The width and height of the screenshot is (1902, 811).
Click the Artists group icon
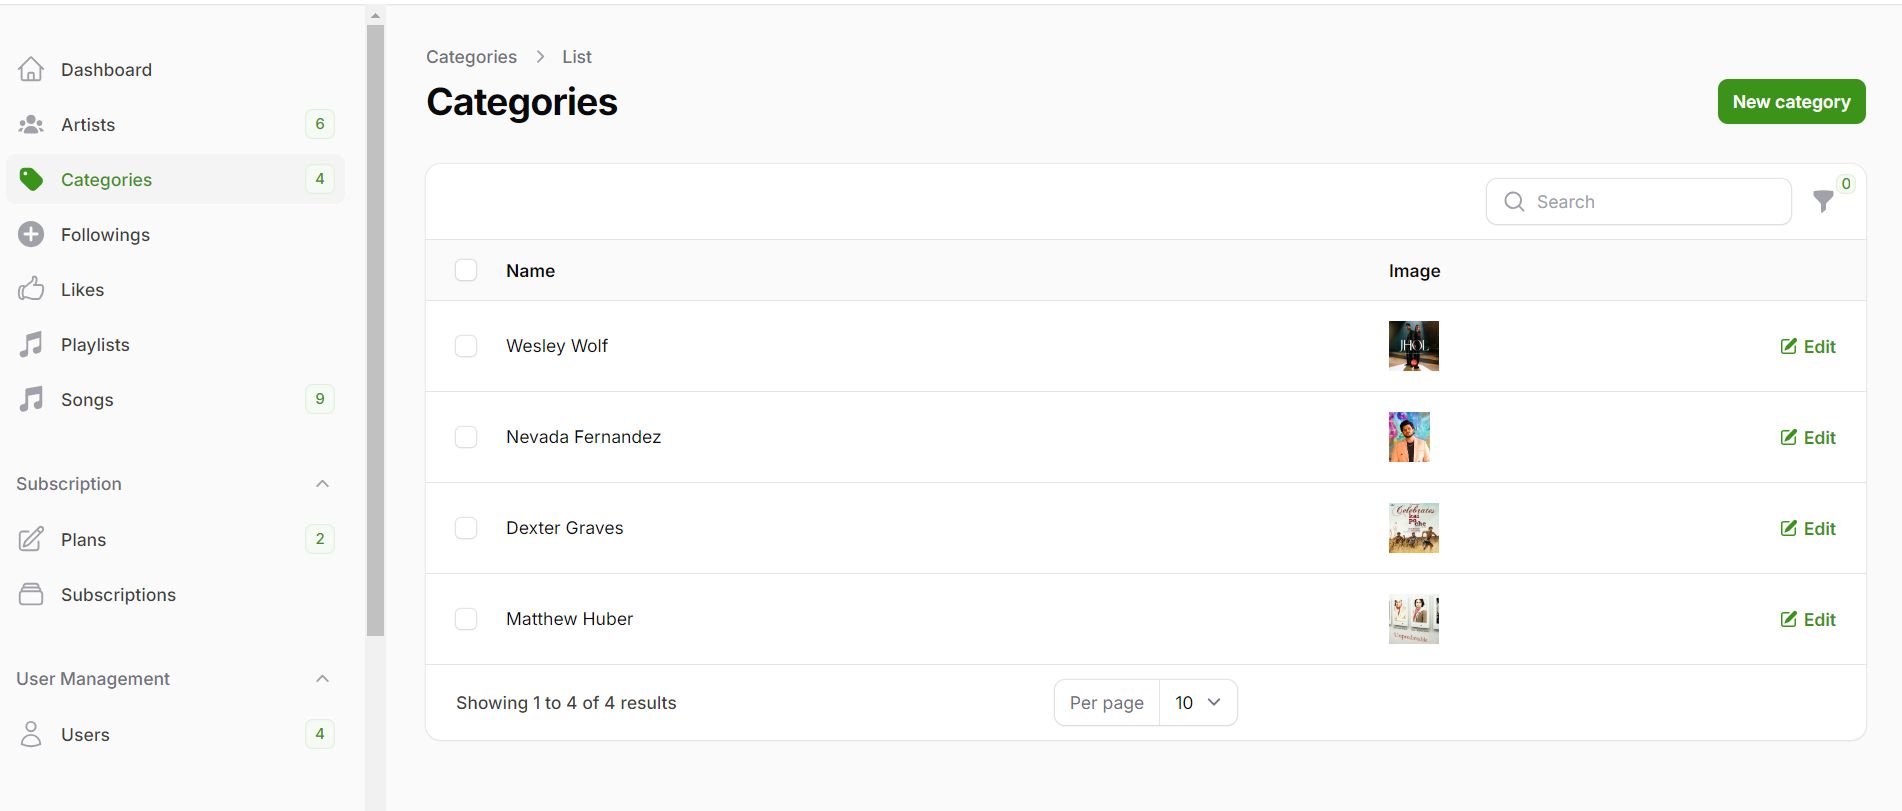click(x=31, y=125)
